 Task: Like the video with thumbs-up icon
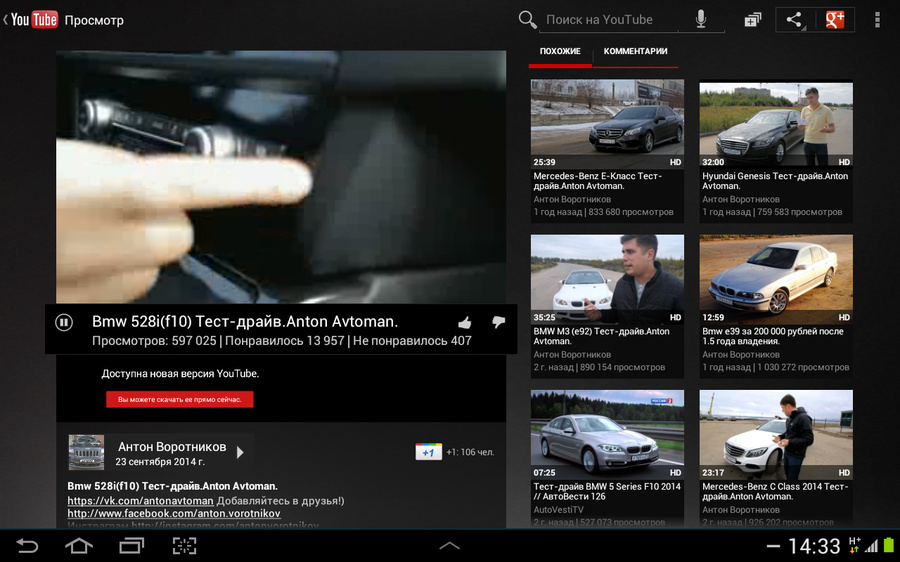pyautogui.click(x=465, y=323)
